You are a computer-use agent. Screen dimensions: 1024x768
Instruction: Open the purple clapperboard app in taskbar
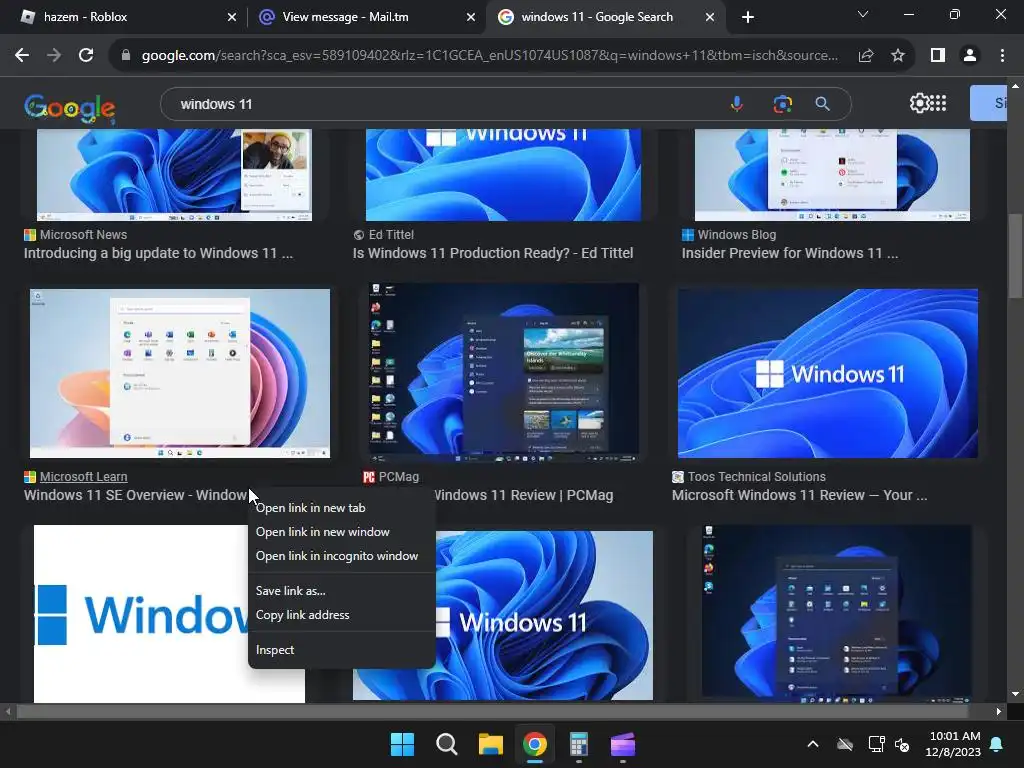pos(623,744)
